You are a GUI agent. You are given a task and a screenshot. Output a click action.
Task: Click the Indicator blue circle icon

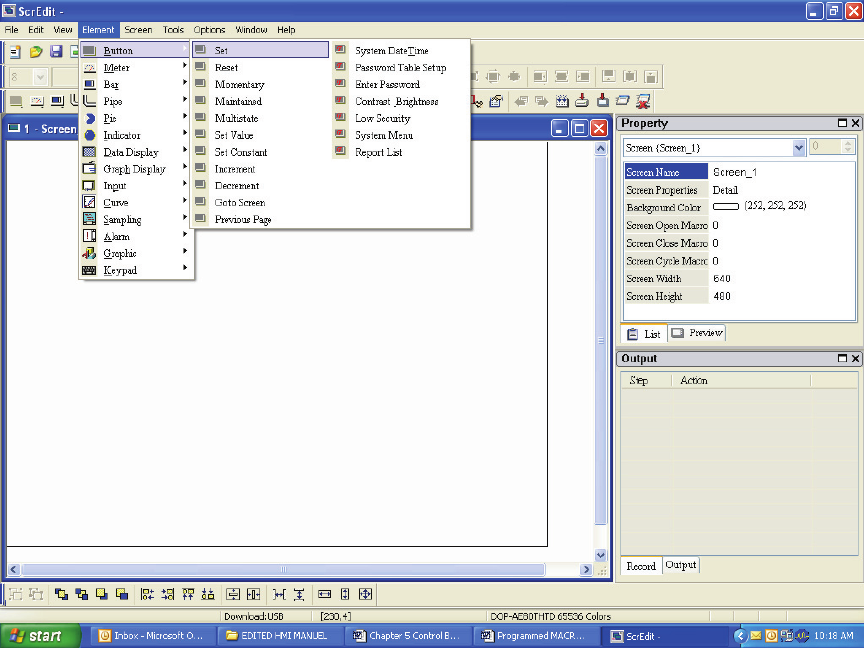pyautogui.click(x=89, y=135)
